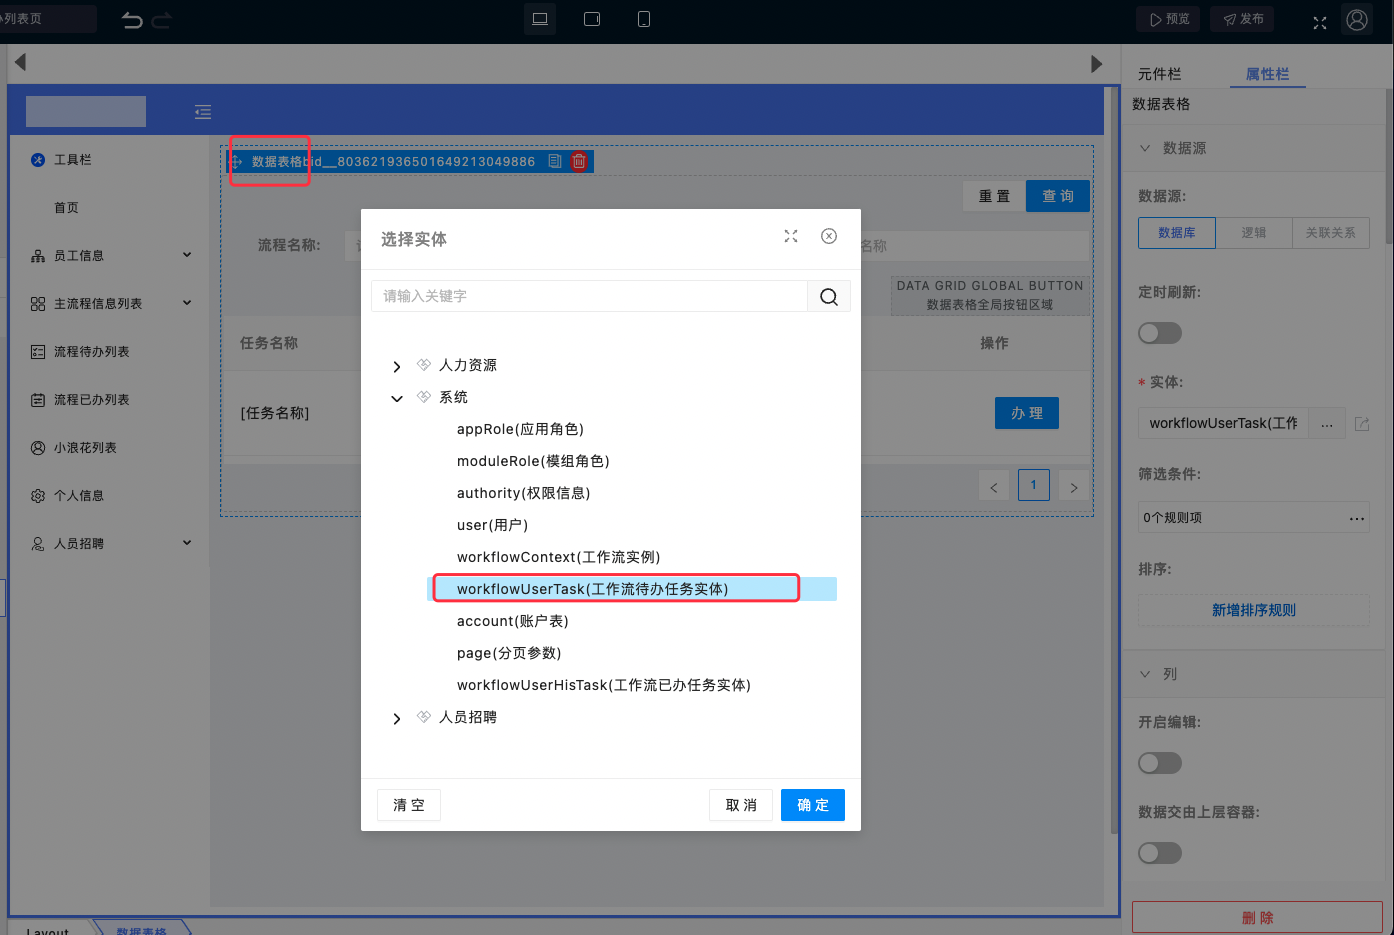Expand the 人员招聘 sidebar menu
The image size is (1394, 935).
(x=187, y=543)
